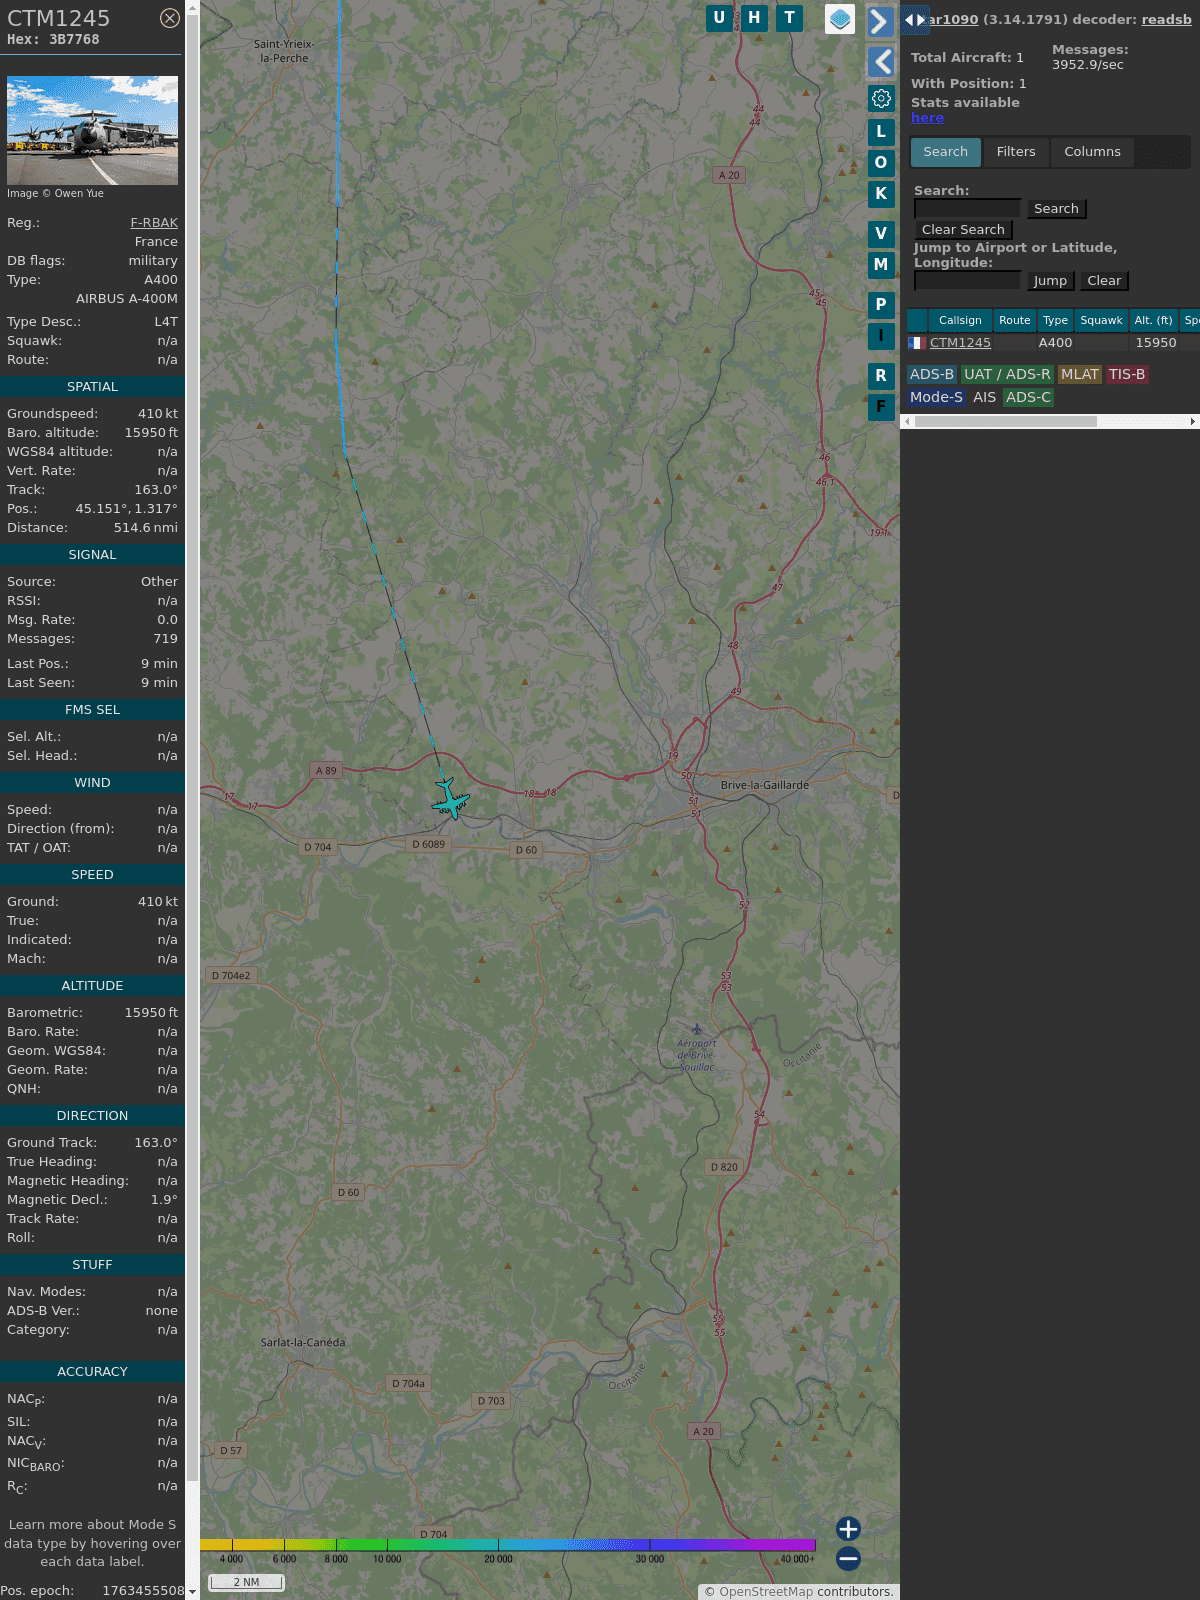The image size is (1200, 1600).
Task: Switch to the Filters tab
Action: pos(1015,152)
